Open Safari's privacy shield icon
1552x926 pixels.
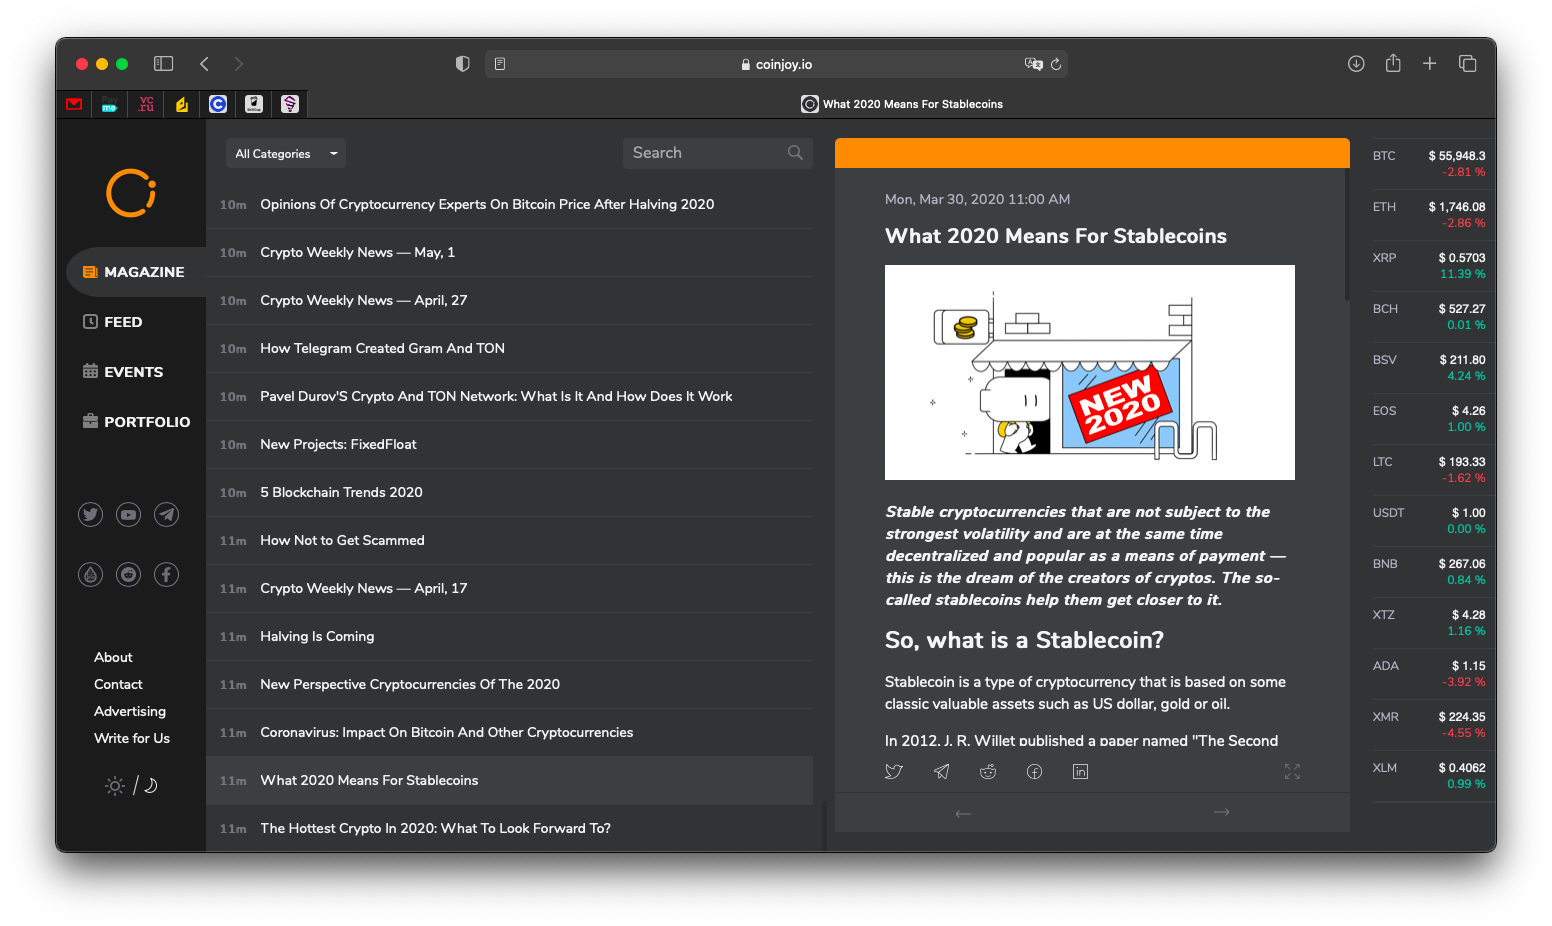(x=462, y=64)
